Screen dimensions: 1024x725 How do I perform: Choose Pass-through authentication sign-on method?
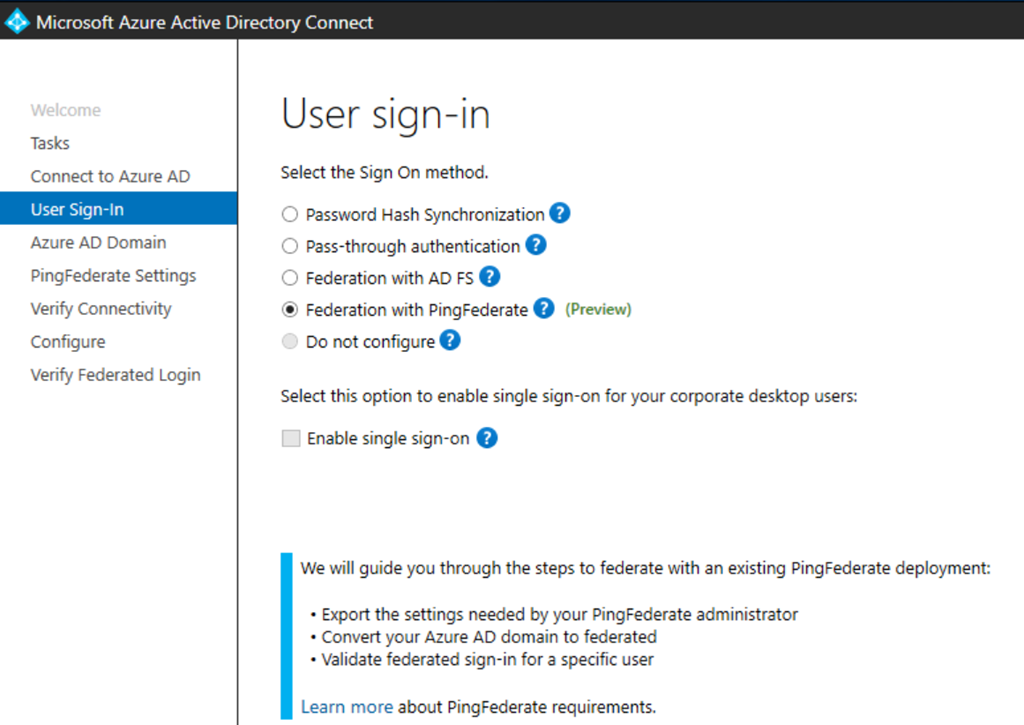point(290,246)
